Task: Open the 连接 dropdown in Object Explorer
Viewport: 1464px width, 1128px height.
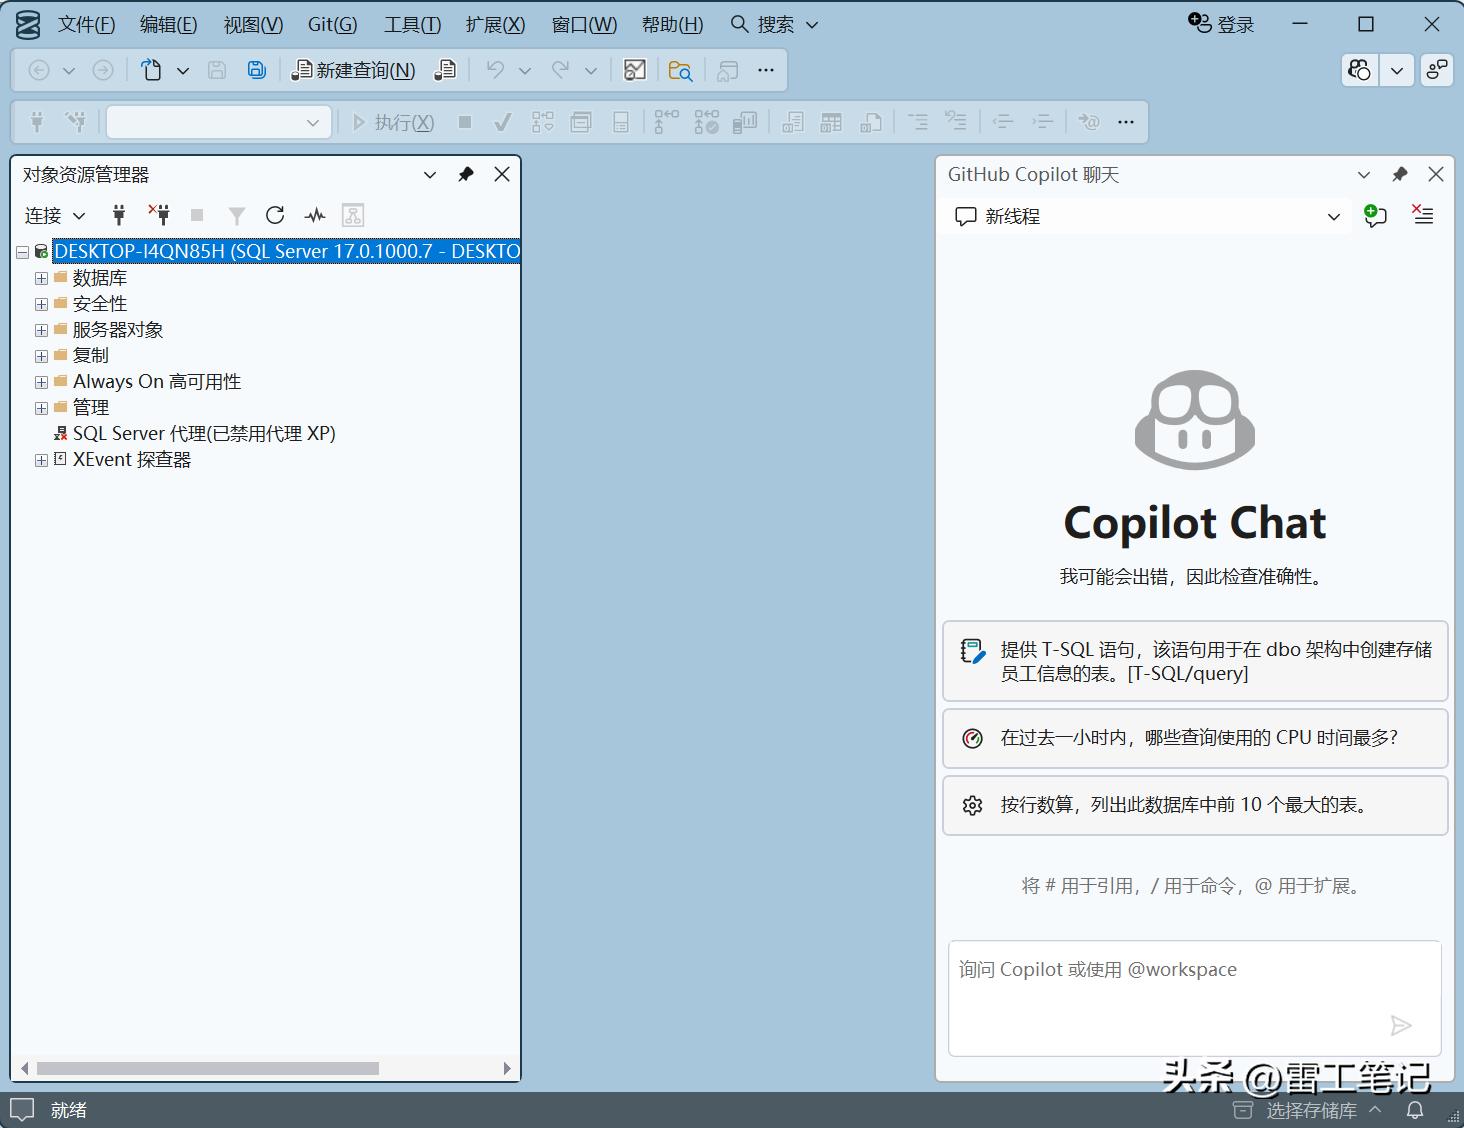Action: pos(55,215)
